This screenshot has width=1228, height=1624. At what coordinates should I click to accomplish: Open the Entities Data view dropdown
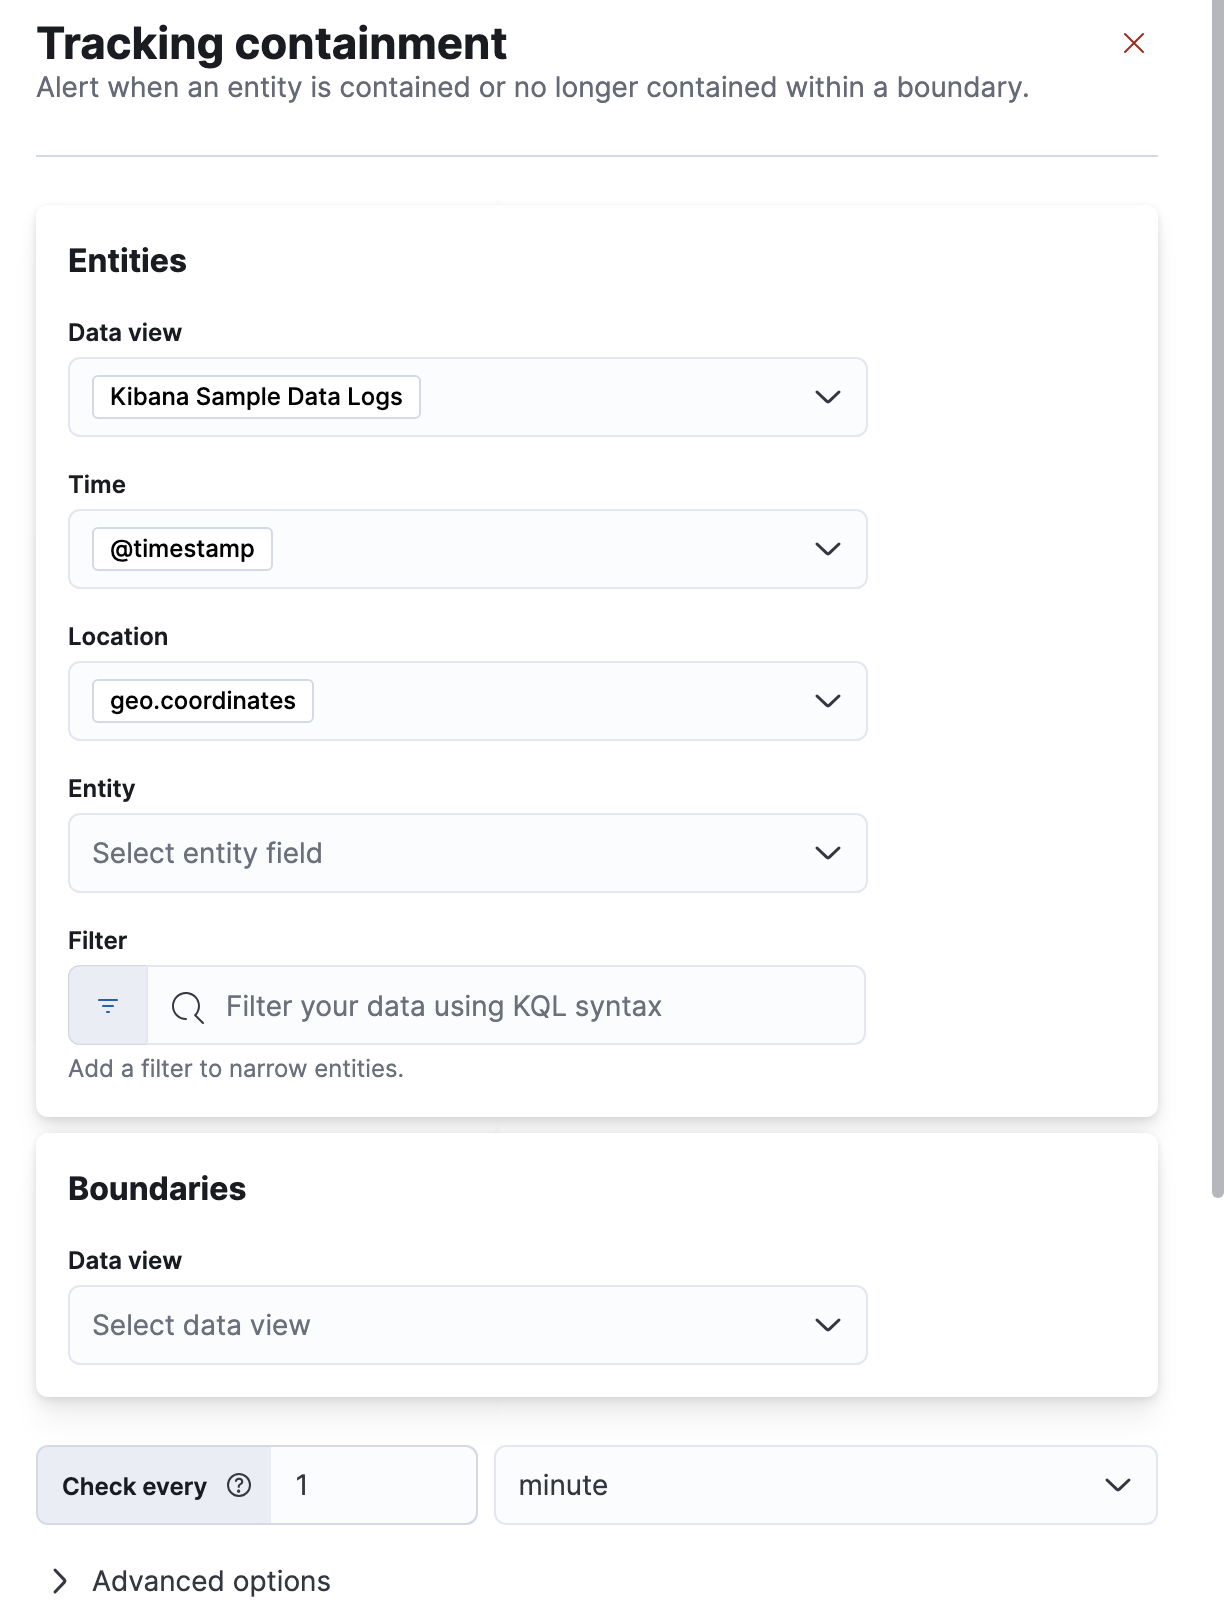click(x=827, y=397)
